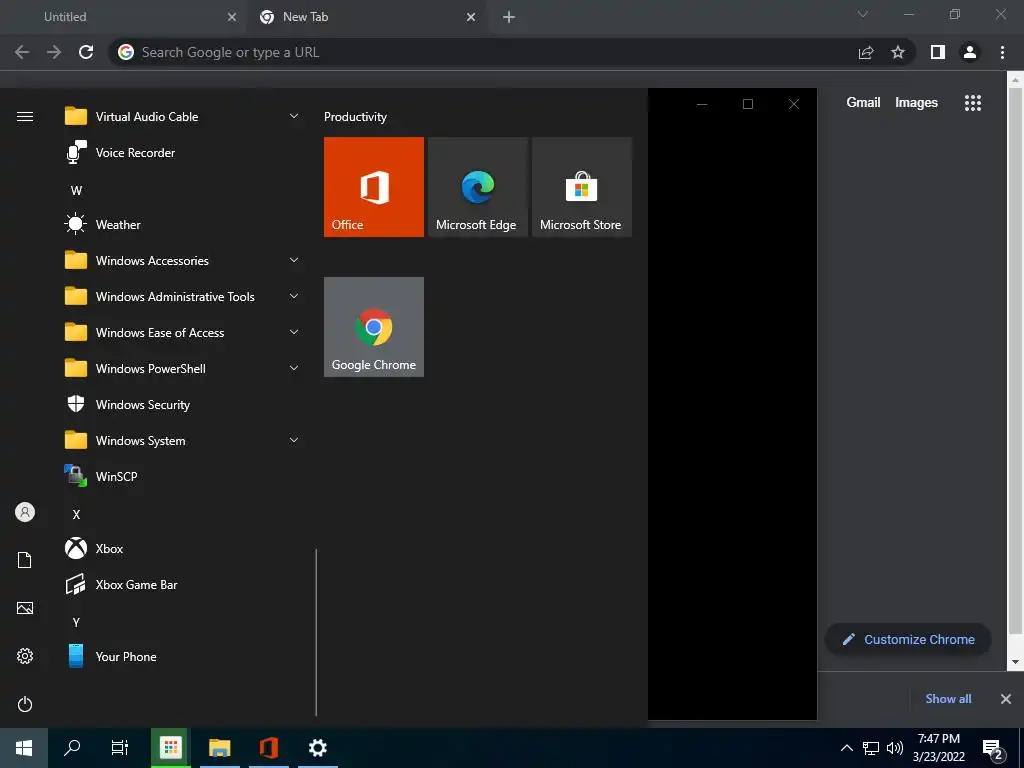Viewport: 1024px width, 768px height.
Task: Open Chrome profile avatar icon
Action: pyautogui.click(x=970, y=52)
